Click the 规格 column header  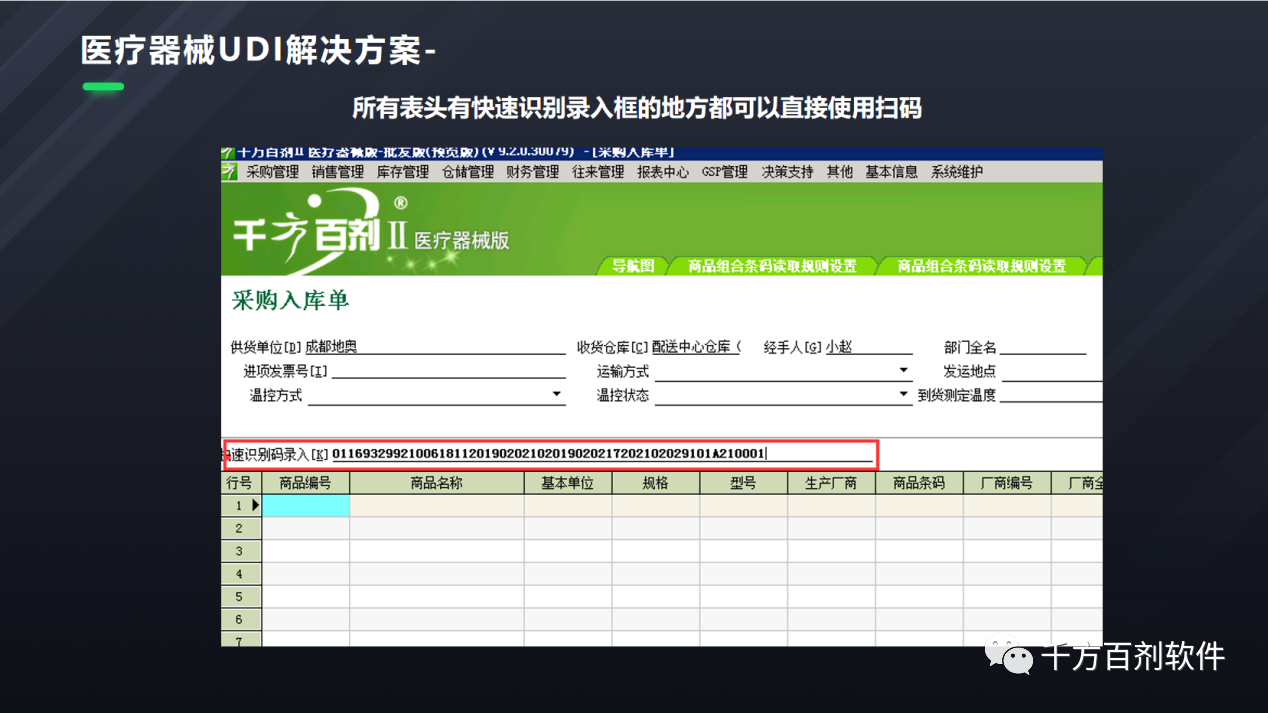pyautogui.click(x=656, y=483)
